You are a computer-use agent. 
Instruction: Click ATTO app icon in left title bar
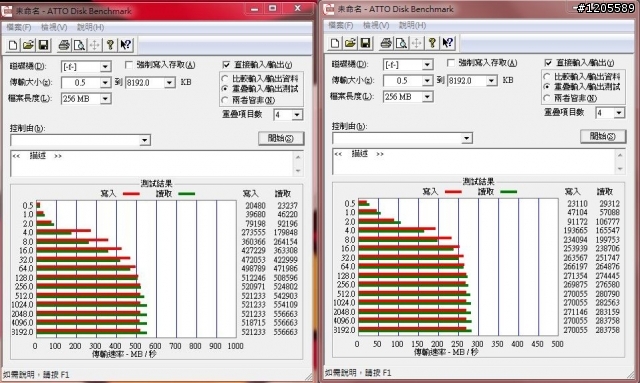(x=7, y=11)
